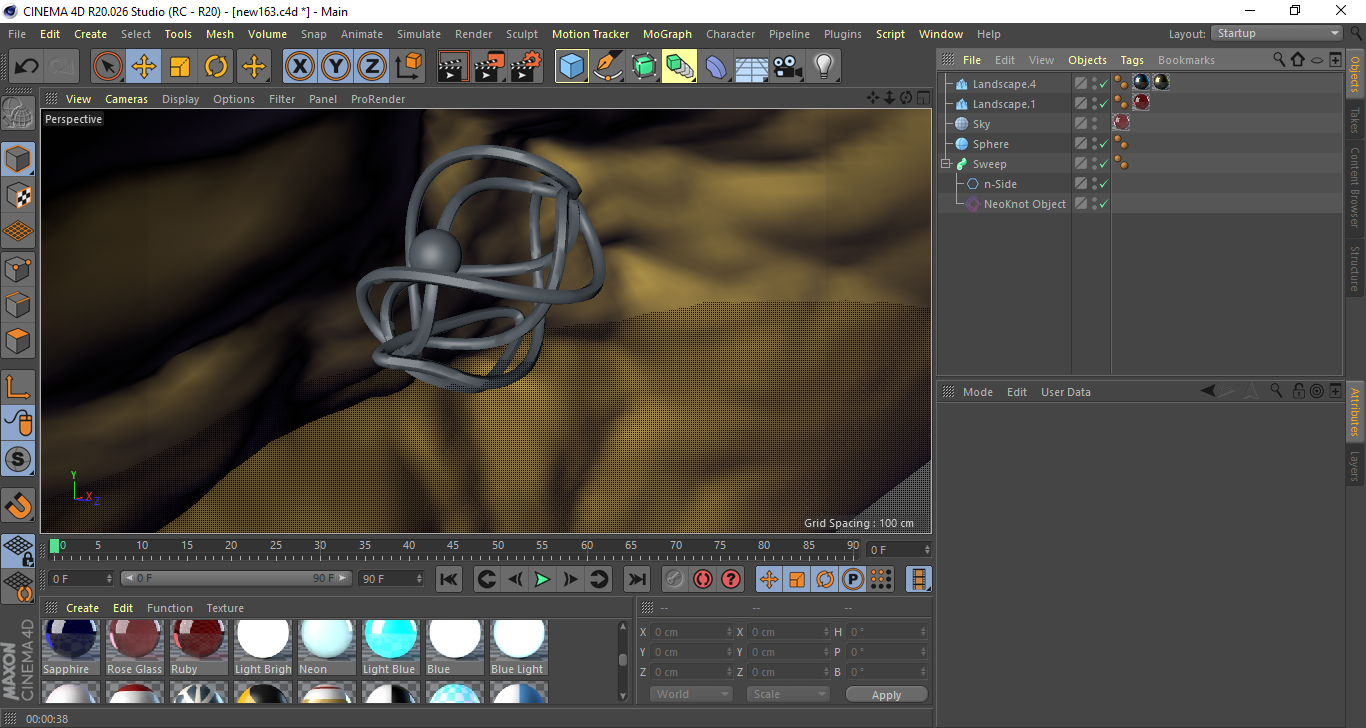Activate the Move tool
This screenshot has height=728, width=1366.
144,67
